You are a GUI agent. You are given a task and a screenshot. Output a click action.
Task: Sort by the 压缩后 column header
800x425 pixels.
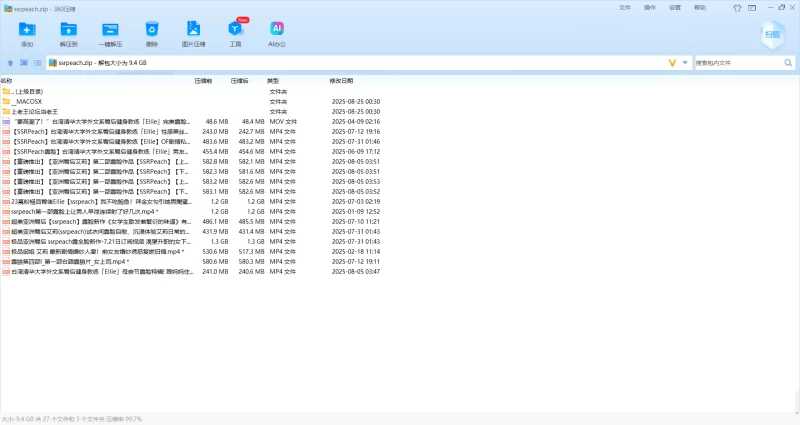tap(239, 81)
